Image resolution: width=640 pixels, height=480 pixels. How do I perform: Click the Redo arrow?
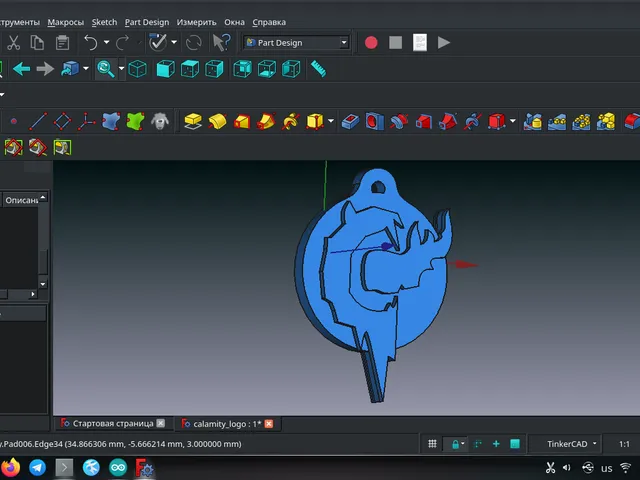point(122,42)
